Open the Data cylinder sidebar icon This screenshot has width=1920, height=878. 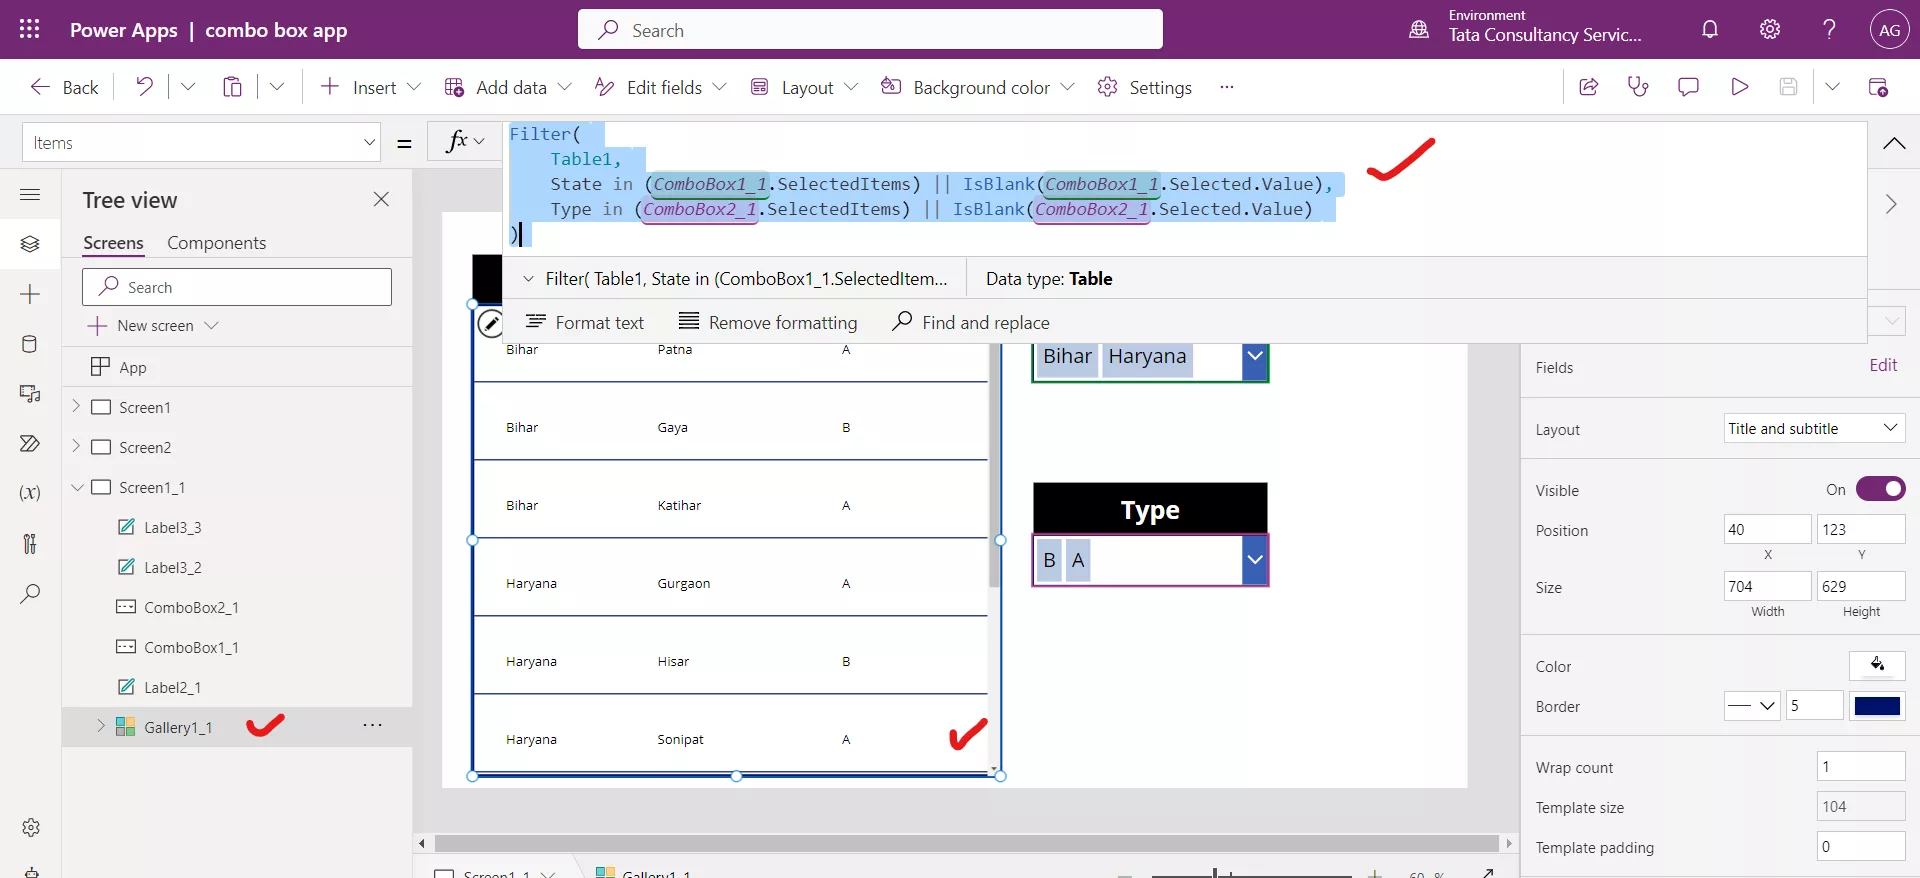tap(30, 344)
